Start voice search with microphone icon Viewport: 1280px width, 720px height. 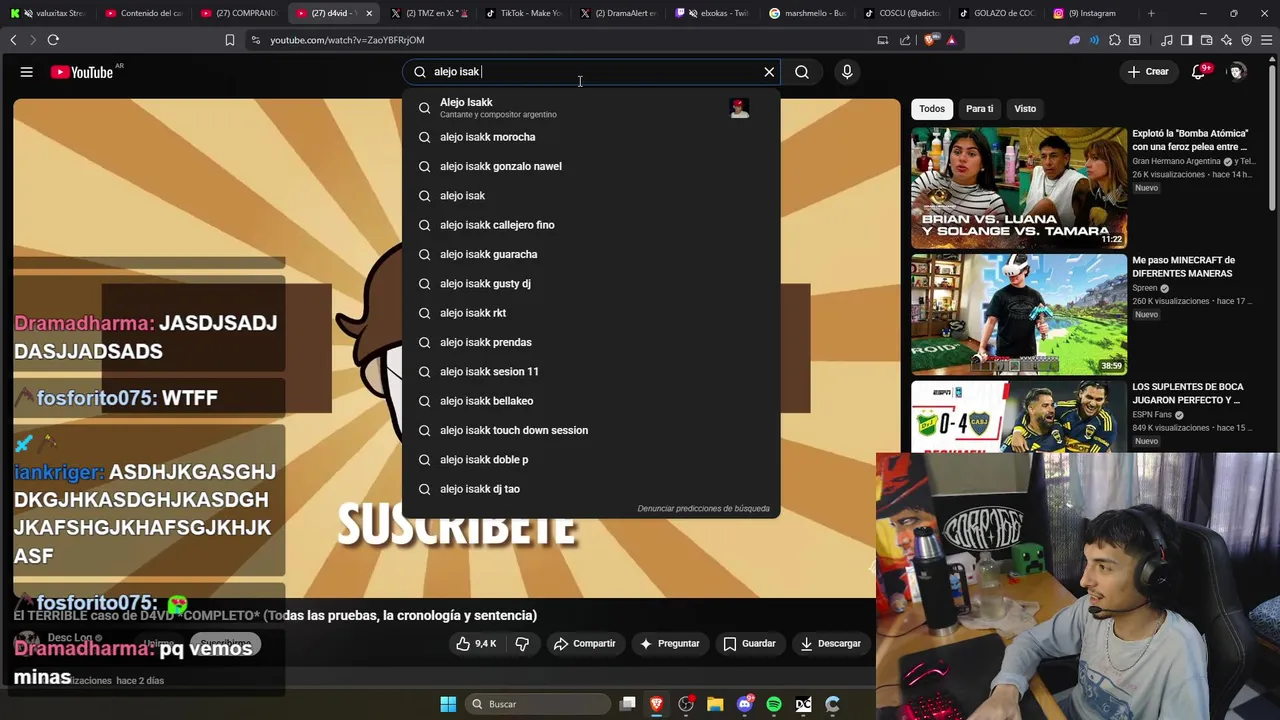tap(847, 72)
